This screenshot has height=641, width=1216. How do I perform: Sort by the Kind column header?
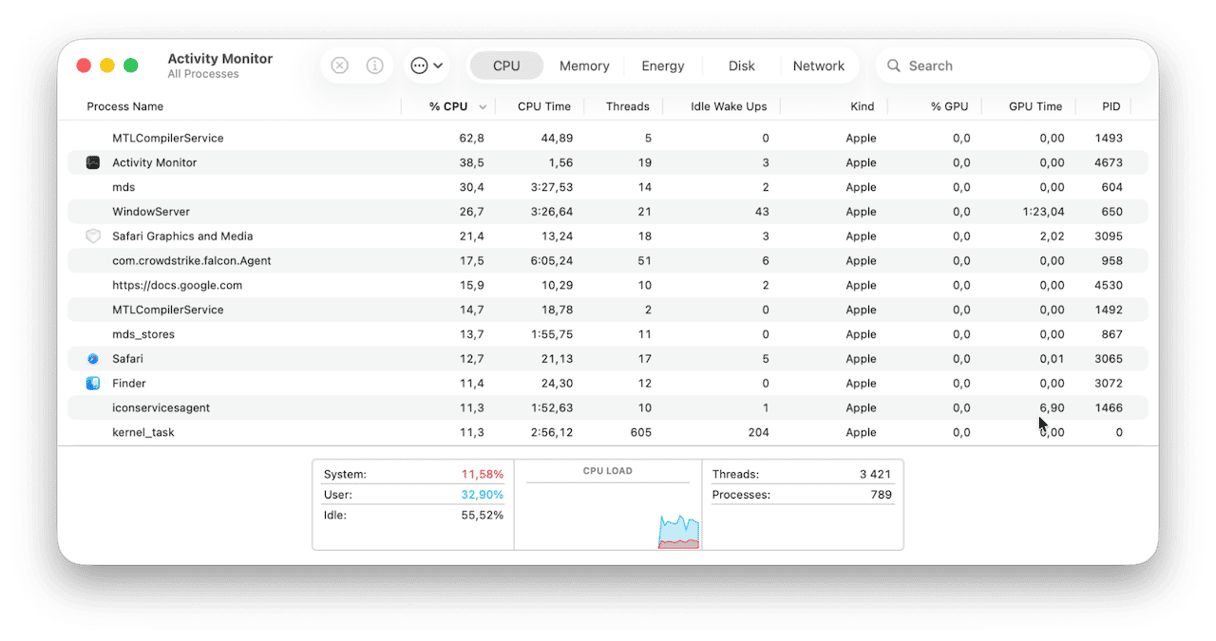click(x=862, y=107)
